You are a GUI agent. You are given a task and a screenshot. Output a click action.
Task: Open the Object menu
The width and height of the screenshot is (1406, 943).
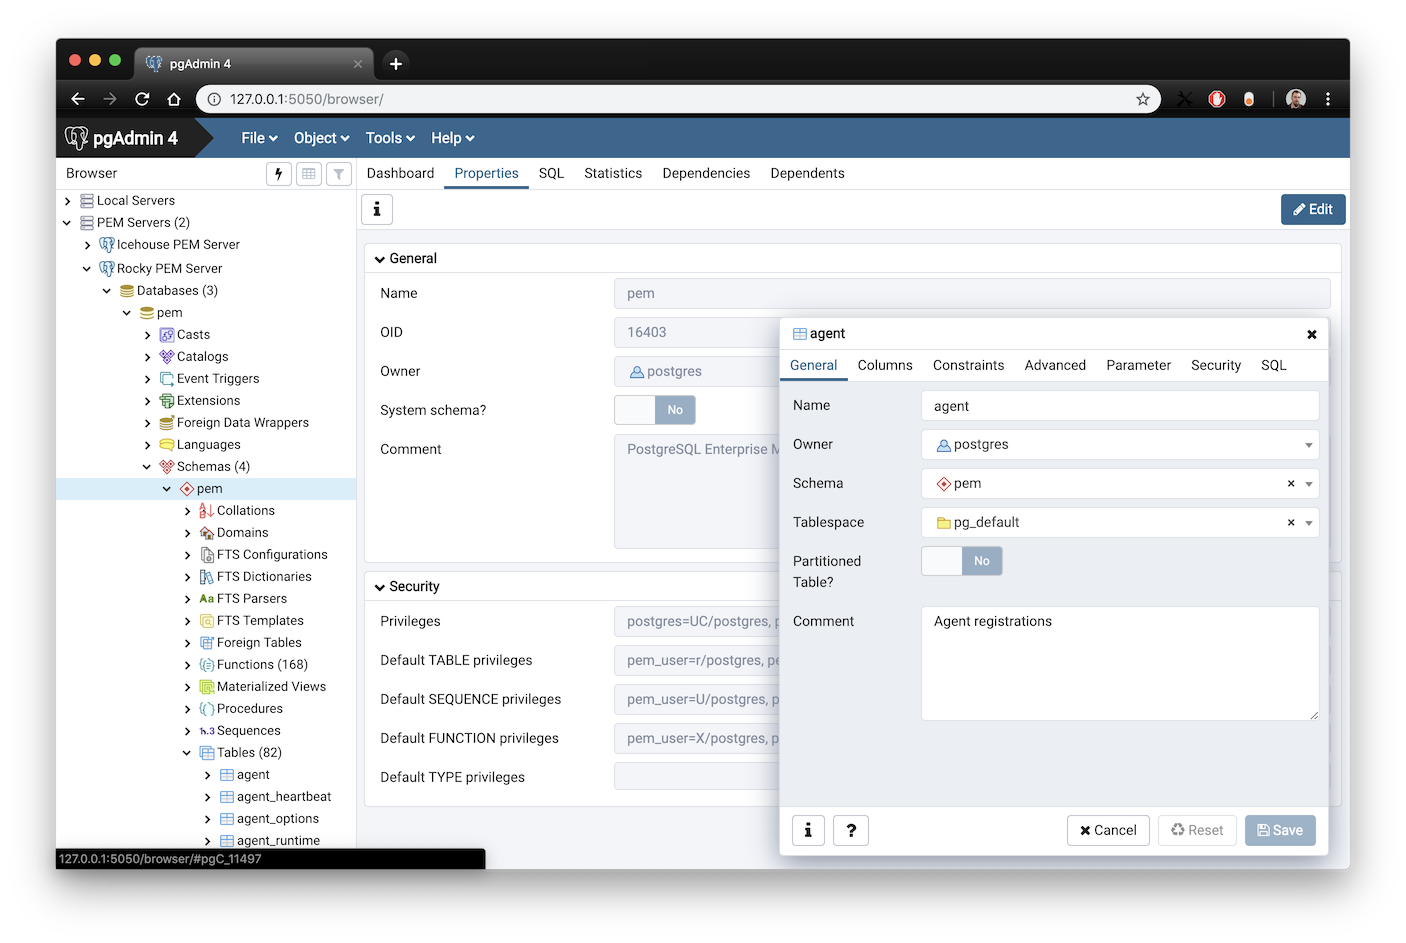coord(321,138)
